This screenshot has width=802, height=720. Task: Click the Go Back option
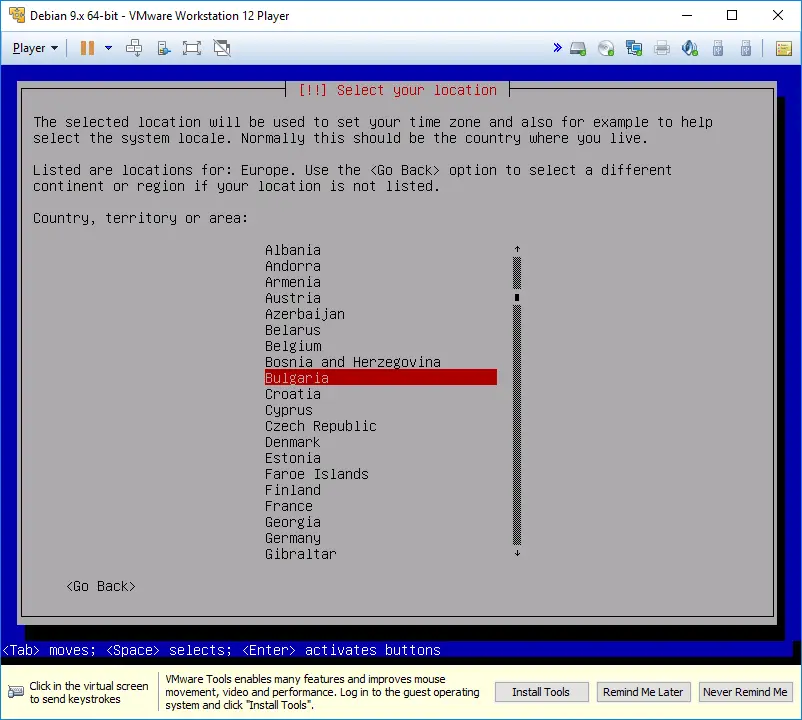pos(100,586)
